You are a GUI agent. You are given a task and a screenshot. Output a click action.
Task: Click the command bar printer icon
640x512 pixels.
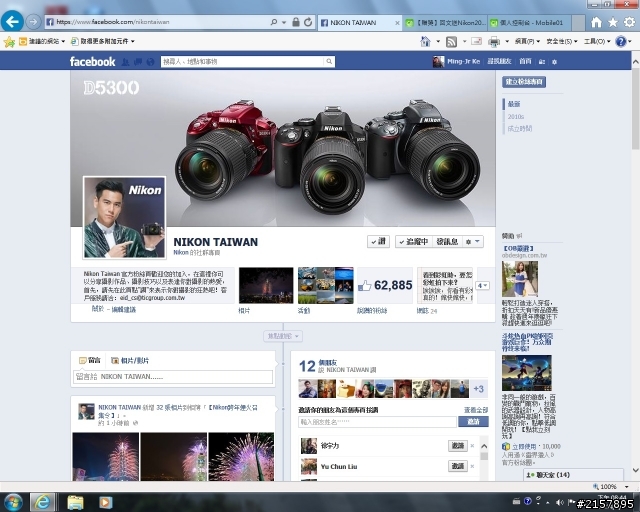pyautogui.click(x=494, y=41)
